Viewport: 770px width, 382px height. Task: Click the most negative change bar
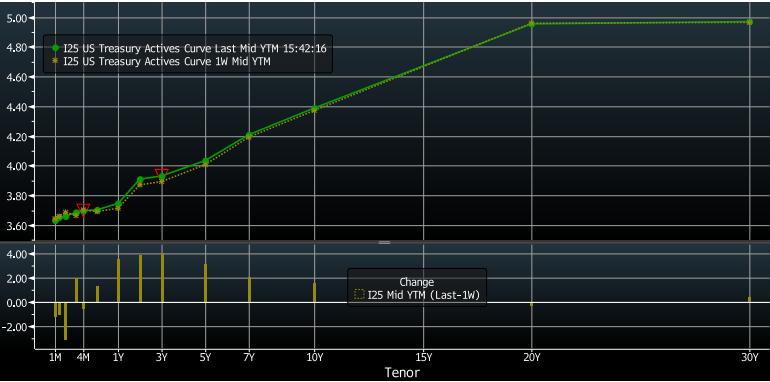tap(65, 321)
